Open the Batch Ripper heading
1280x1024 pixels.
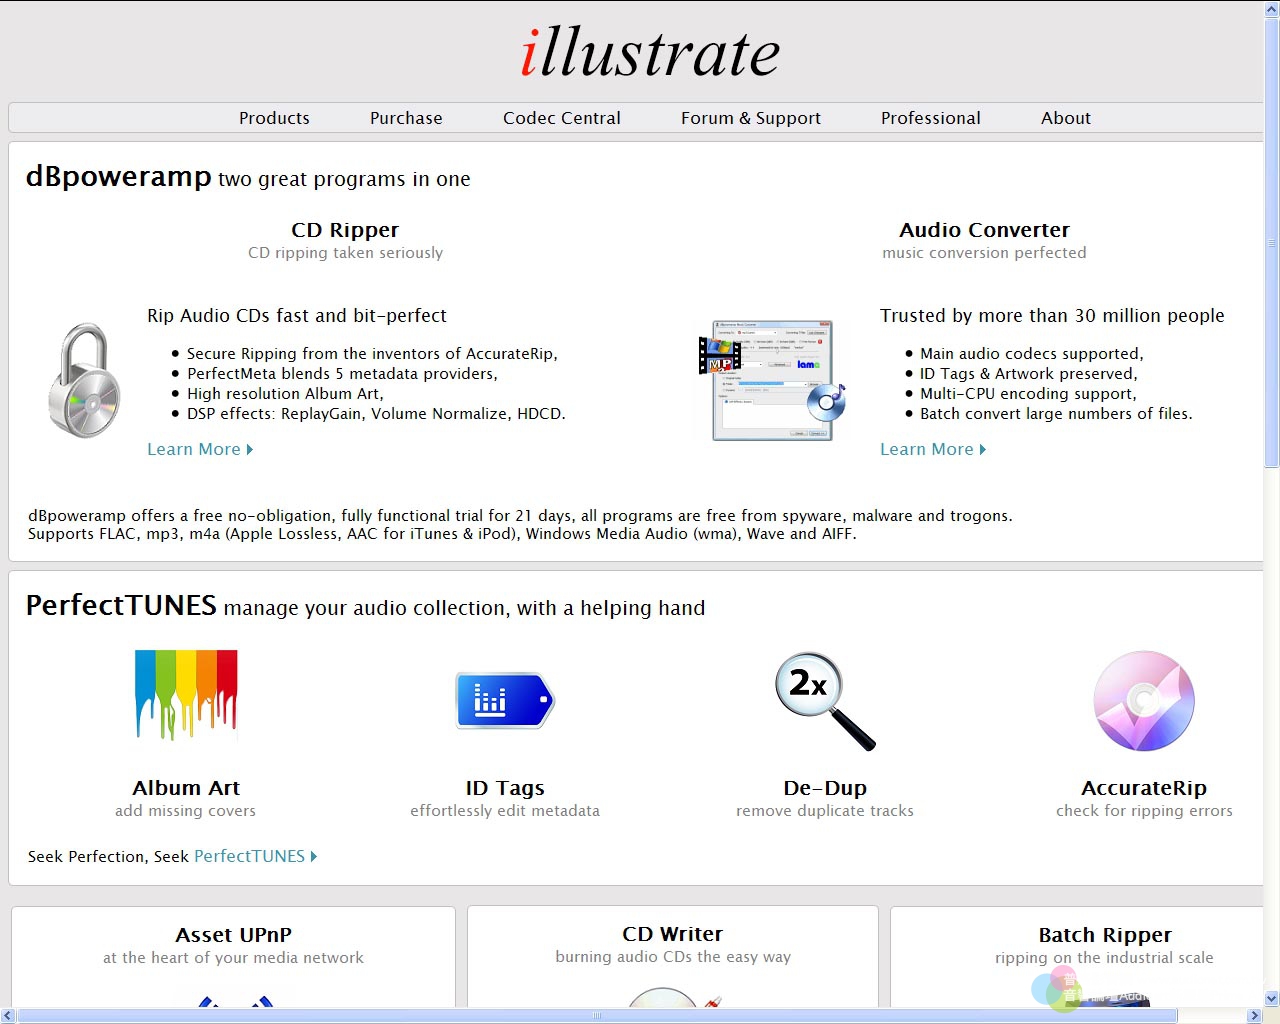[1104, 935]
